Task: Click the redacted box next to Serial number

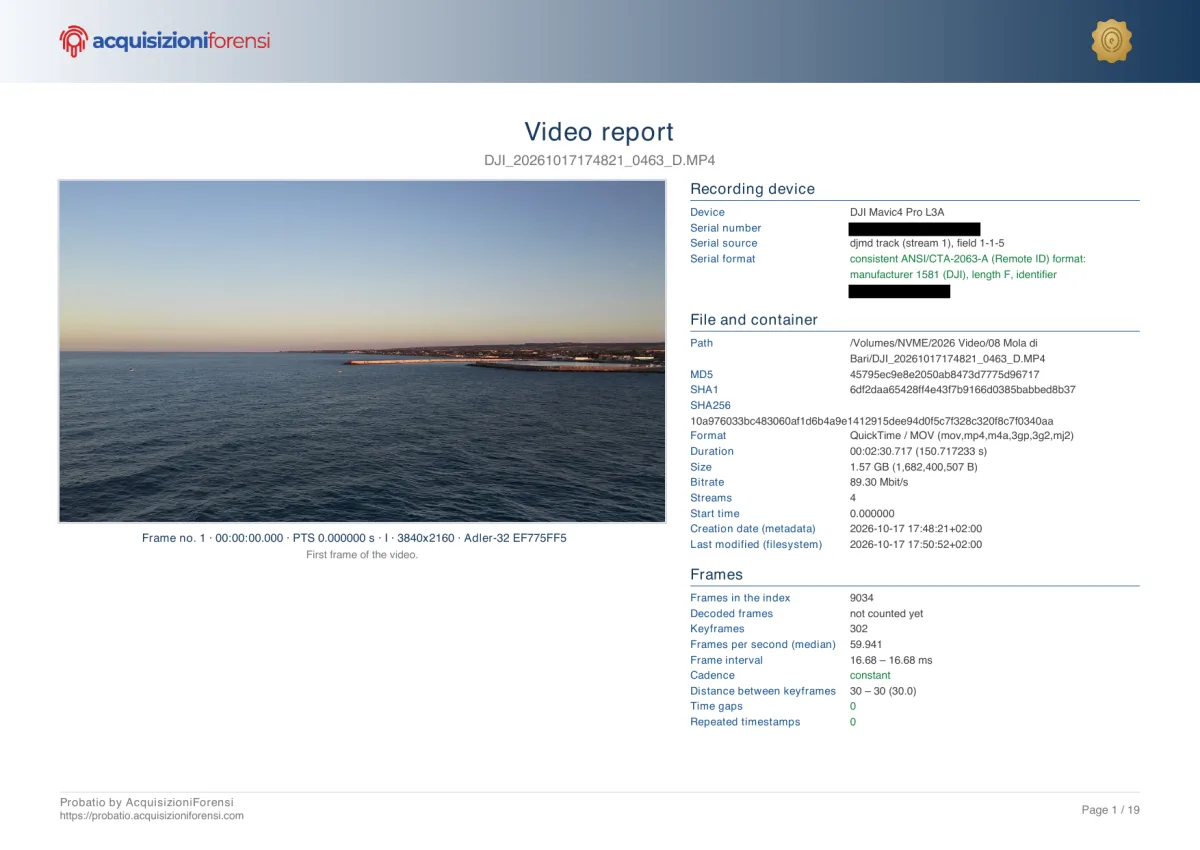Action: [x=915, y=229]
